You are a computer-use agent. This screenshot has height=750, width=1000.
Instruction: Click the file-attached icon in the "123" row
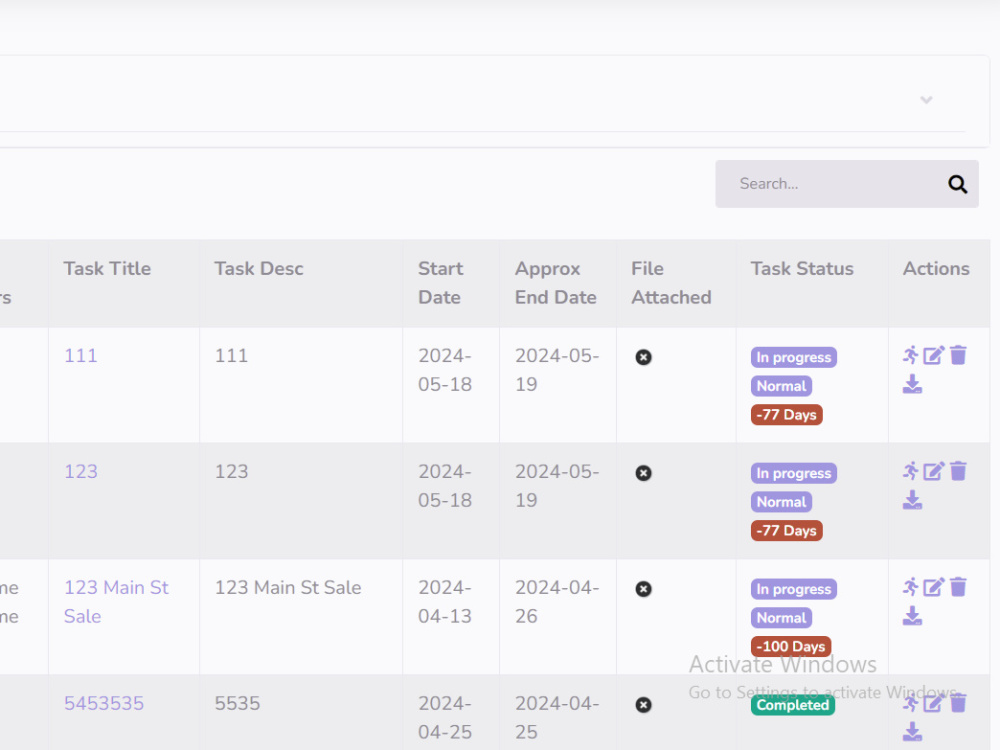pos(643,472)
